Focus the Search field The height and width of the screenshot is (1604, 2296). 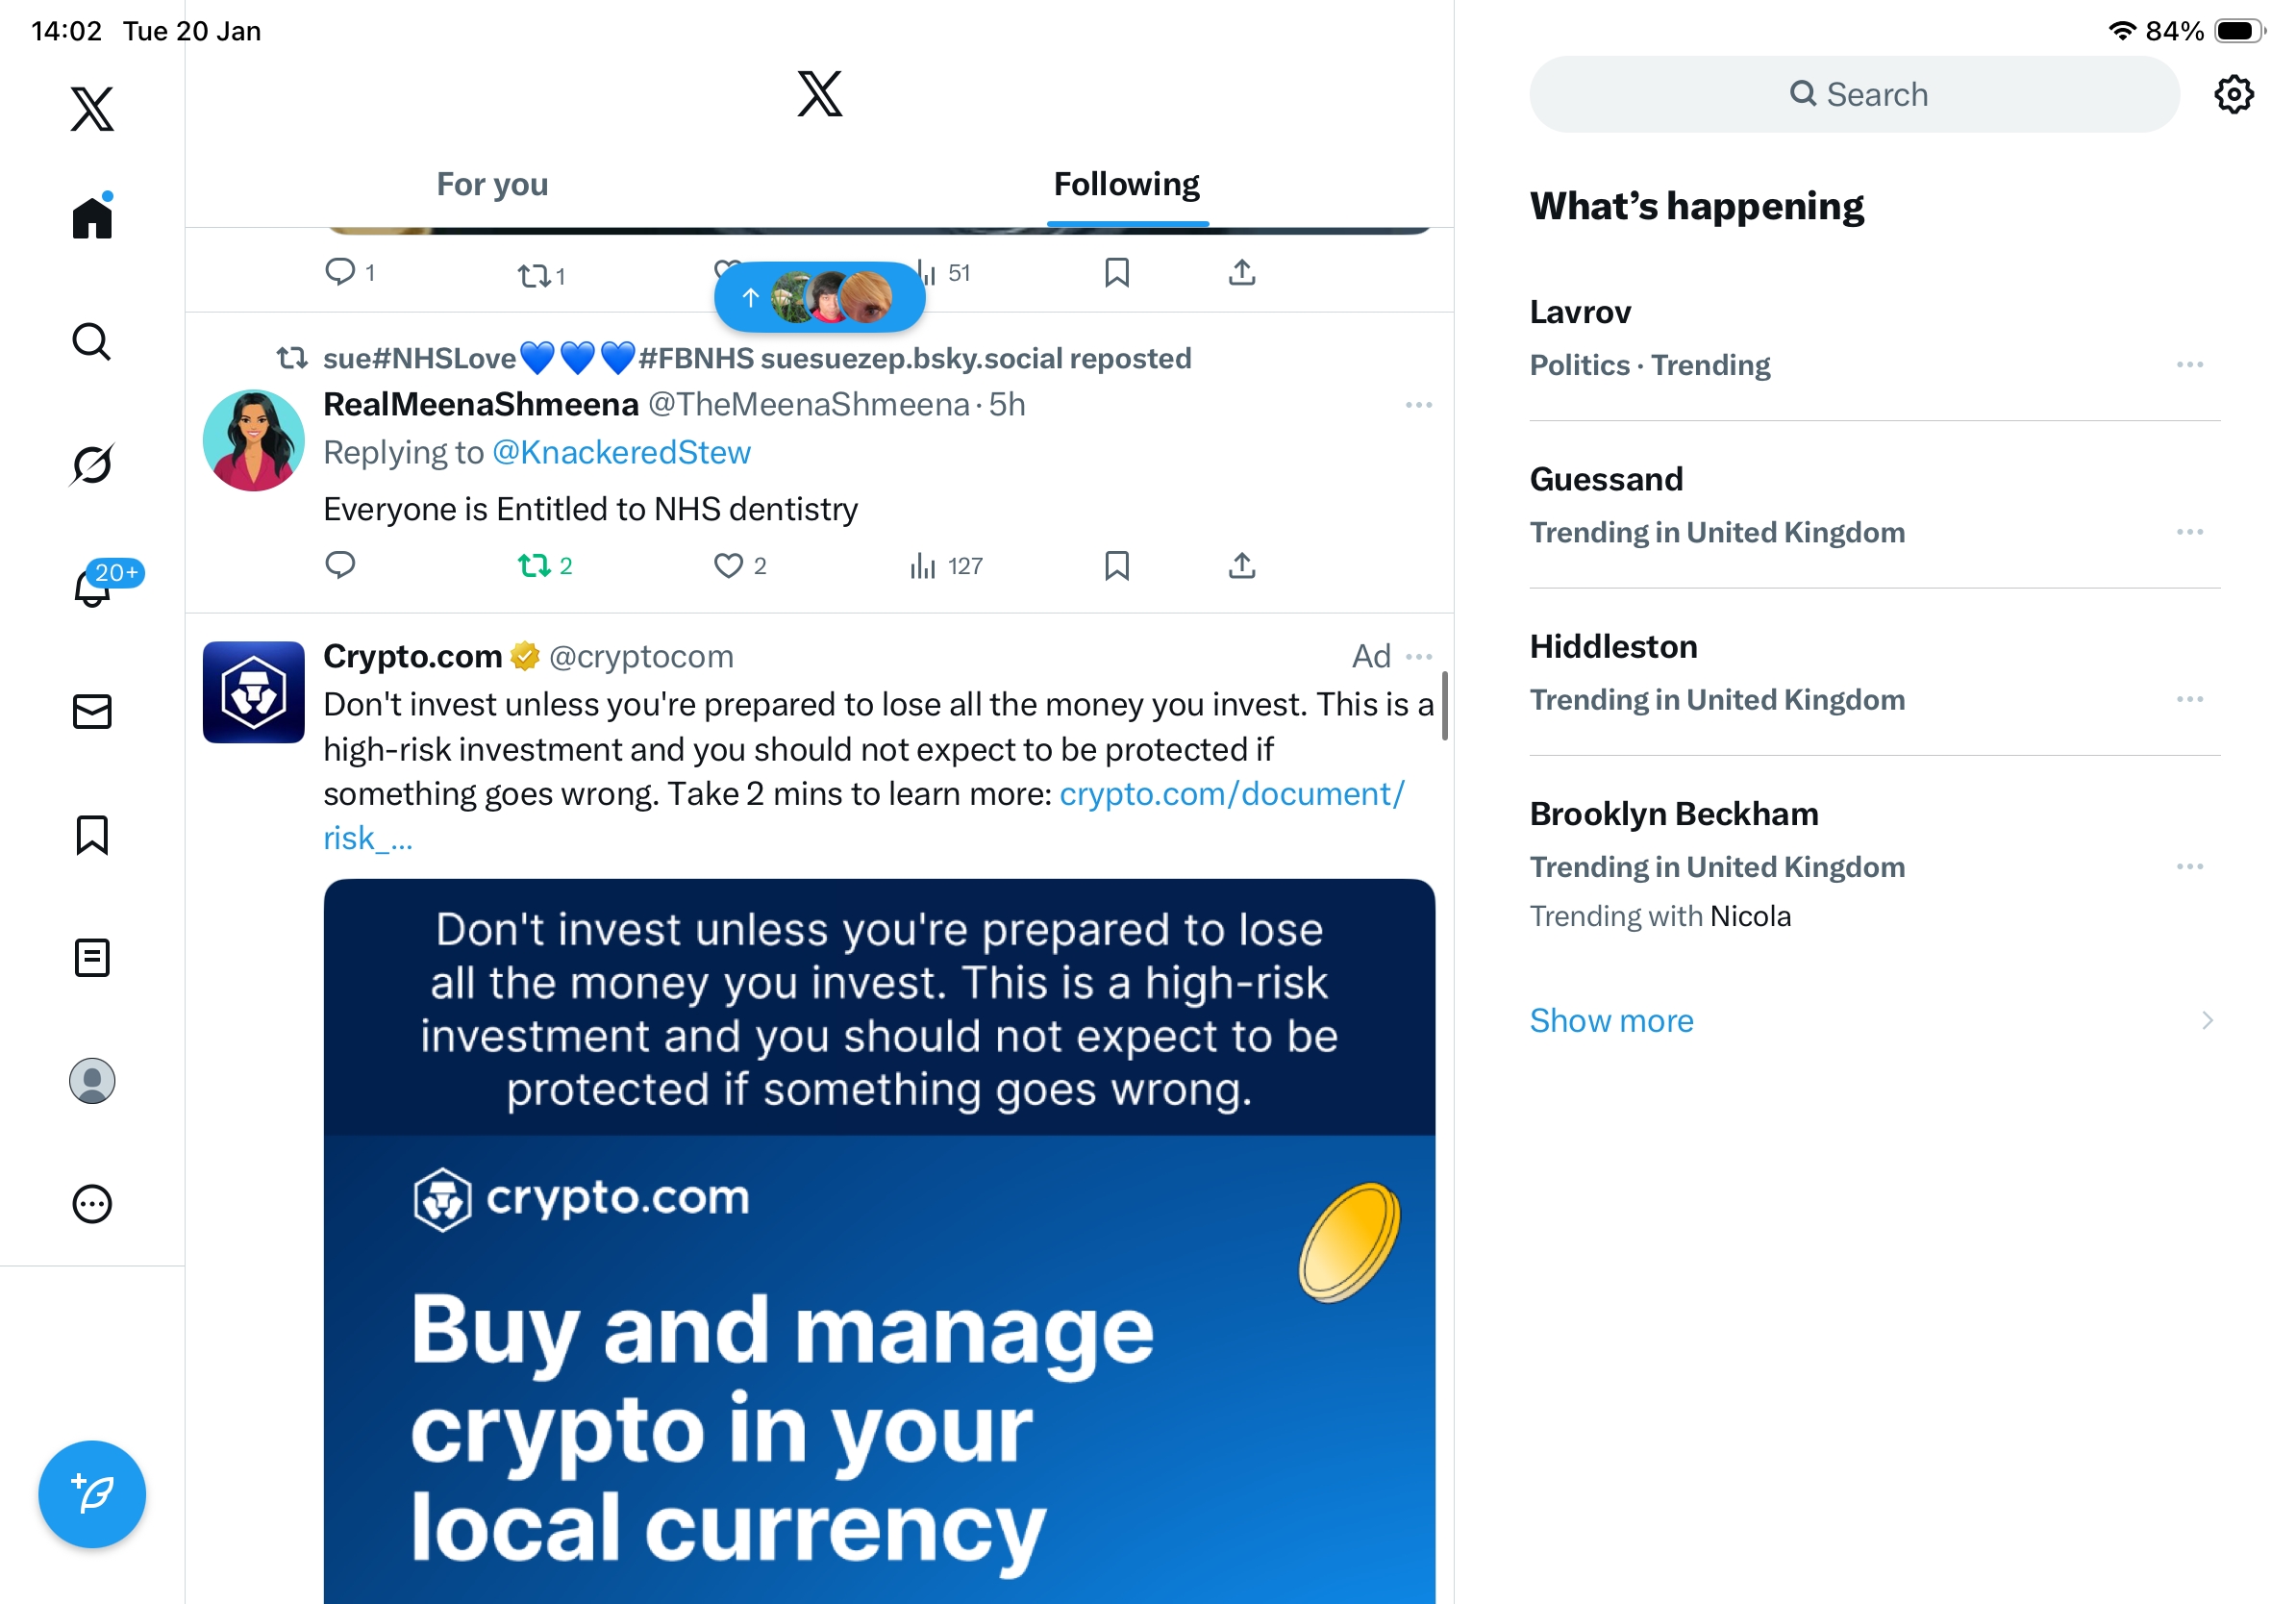1854,94
